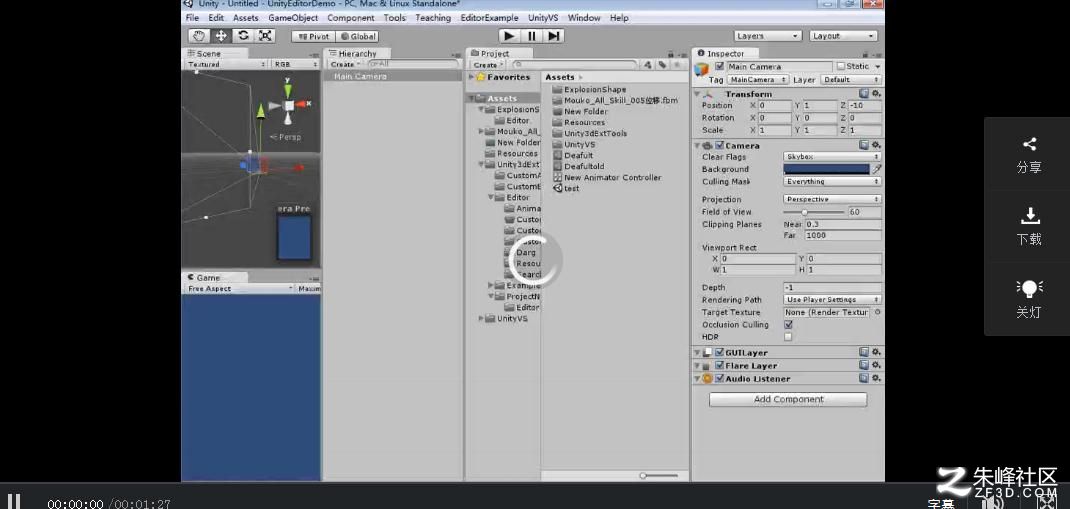Click the Field of View slider
This screenshot has height=509, width=1070.
click(x=813, y=212)
